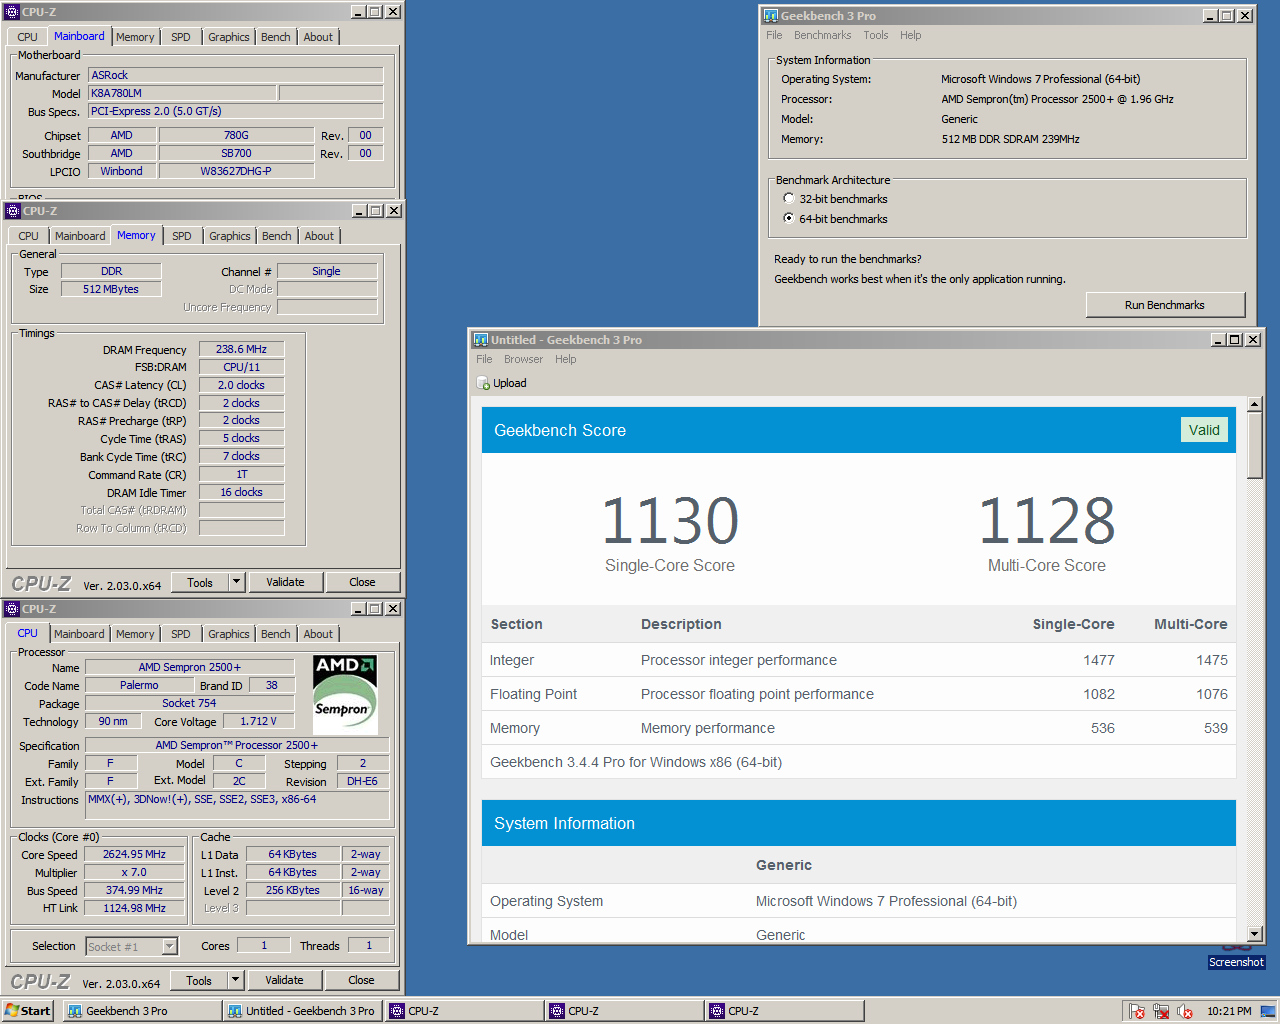Click Validate in bottom CPU-Z window
Screen dimensions: 1280x1024
click(x=284, y=980)
